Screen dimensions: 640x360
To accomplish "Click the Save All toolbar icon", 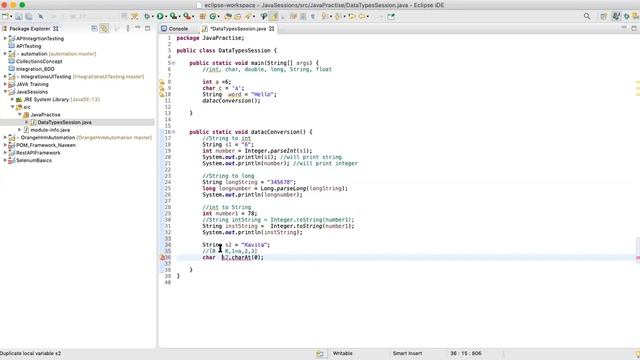I will [x=29, y=16].
